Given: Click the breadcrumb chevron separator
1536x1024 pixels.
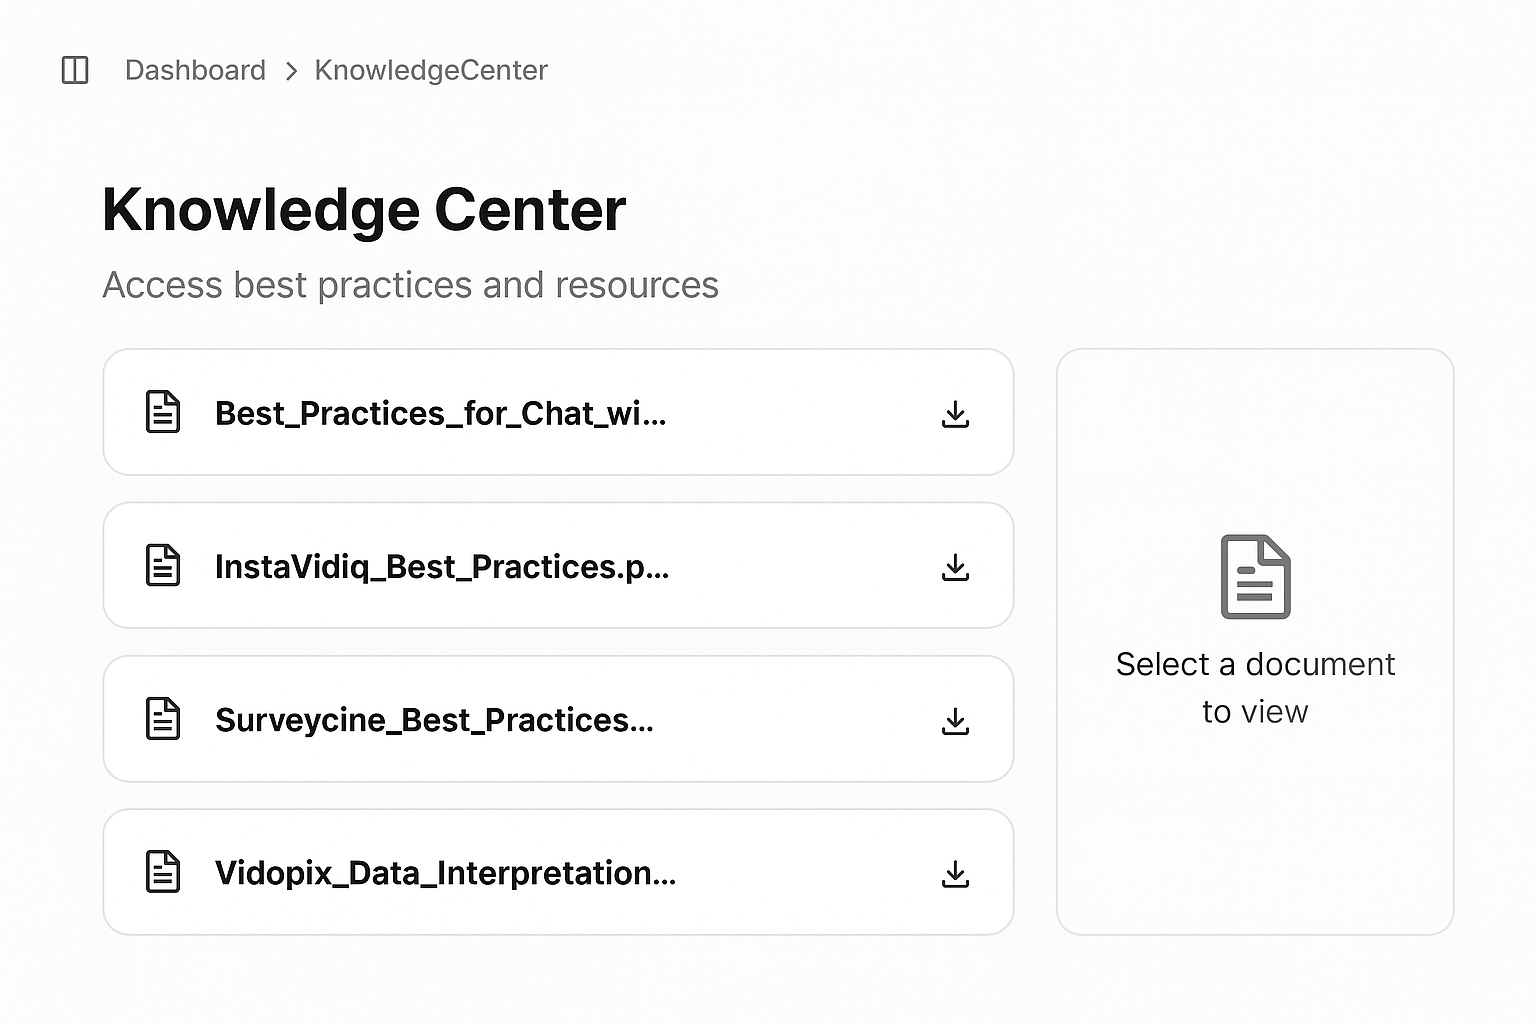Looking at the screenshot, I should pos(291,71).
